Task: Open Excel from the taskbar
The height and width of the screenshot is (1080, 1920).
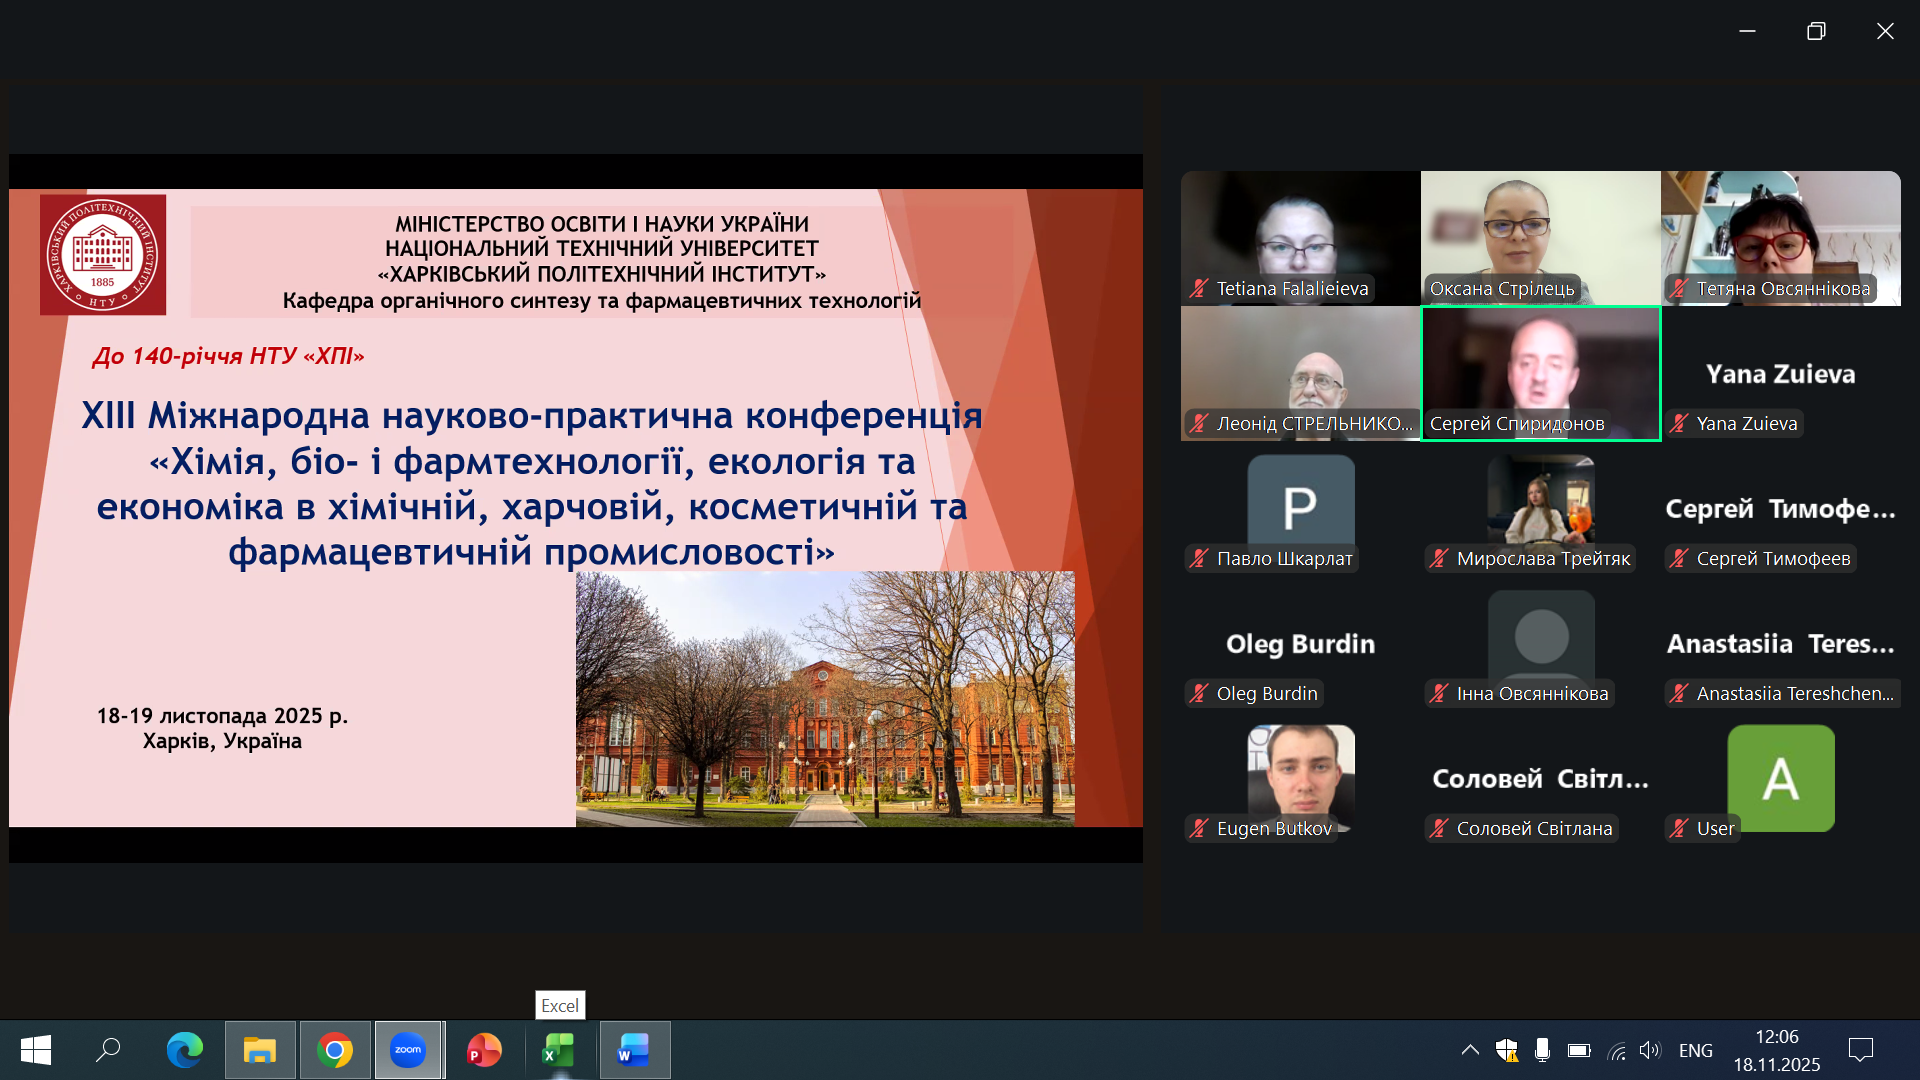Action: pyautogui.click(x=559, y=1050)
